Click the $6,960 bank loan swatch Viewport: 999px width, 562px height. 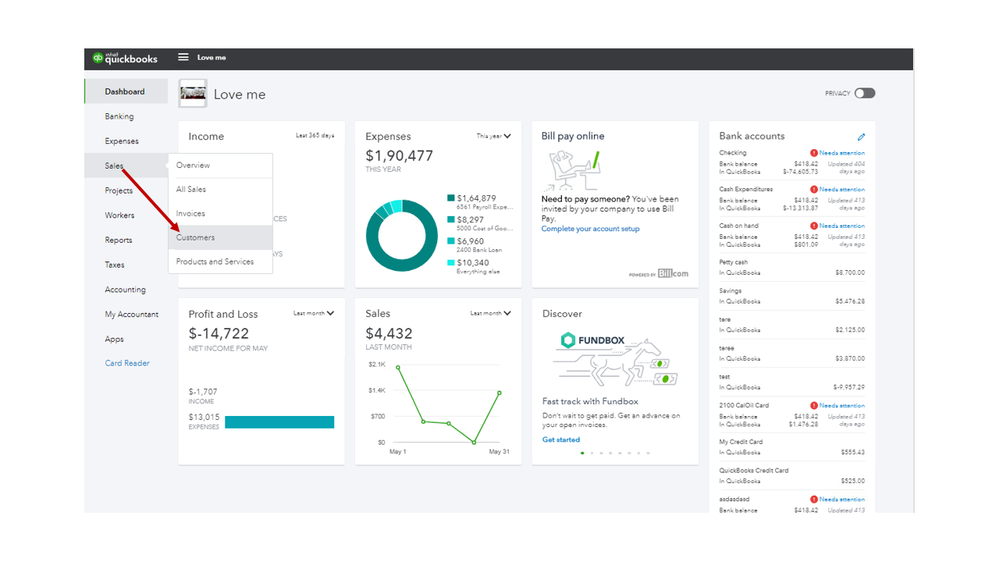click(x=450, y=241)
